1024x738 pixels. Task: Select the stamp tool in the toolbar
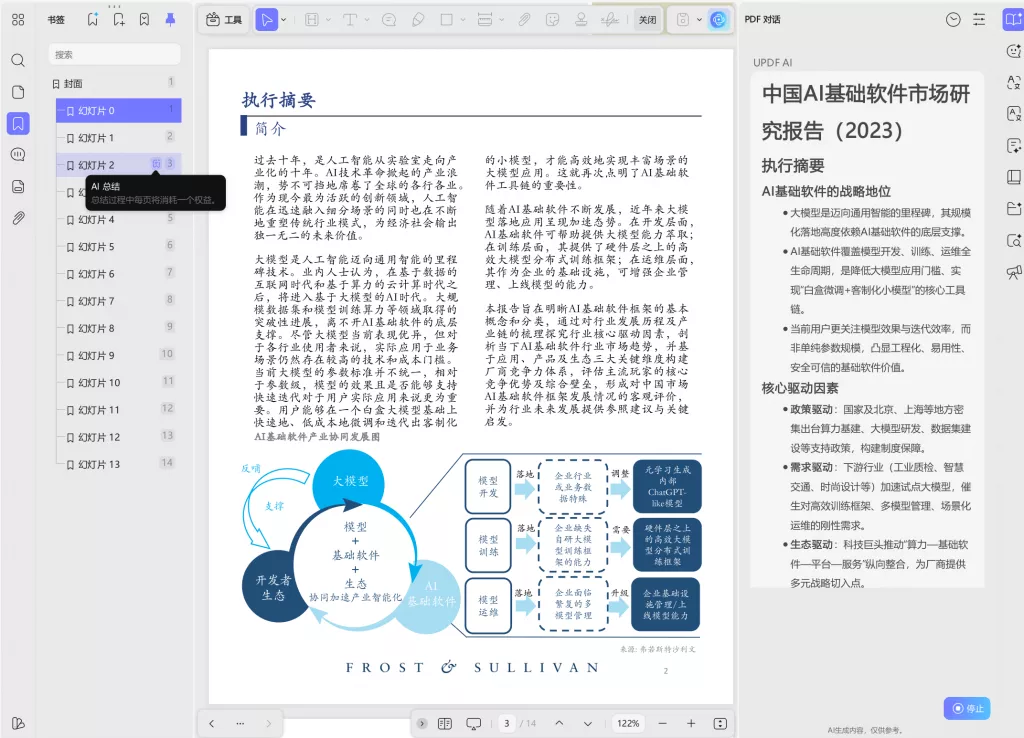coord(581,19)
